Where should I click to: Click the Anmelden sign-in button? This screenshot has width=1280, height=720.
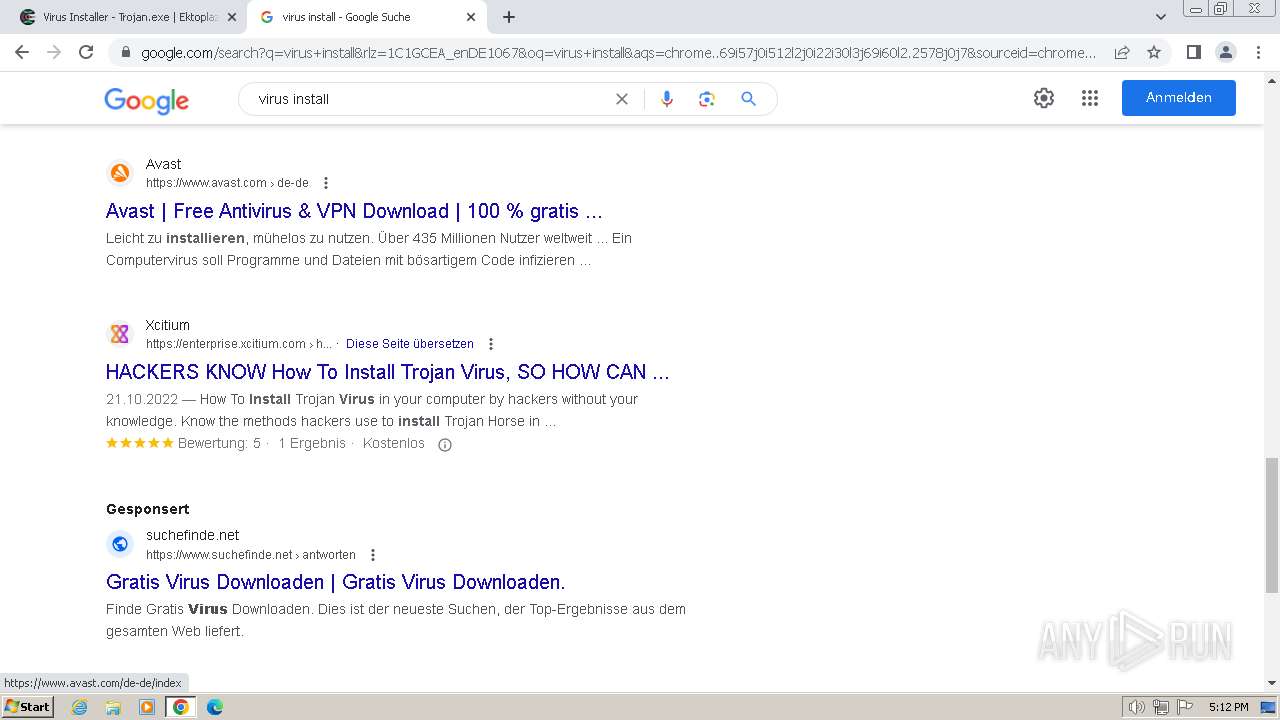click(x=1179, y=98)
